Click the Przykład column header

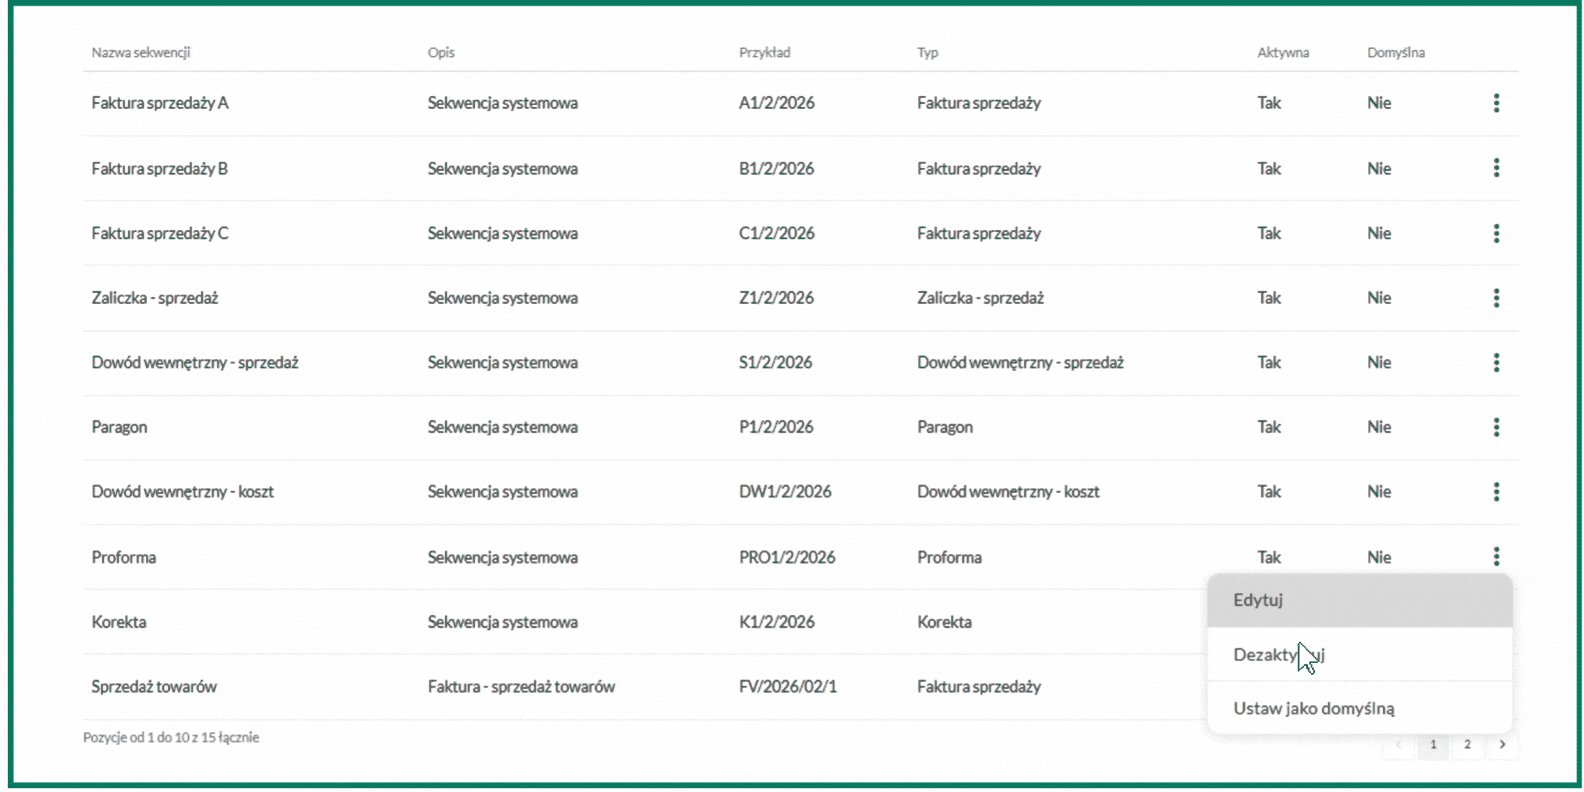[765, 52]
